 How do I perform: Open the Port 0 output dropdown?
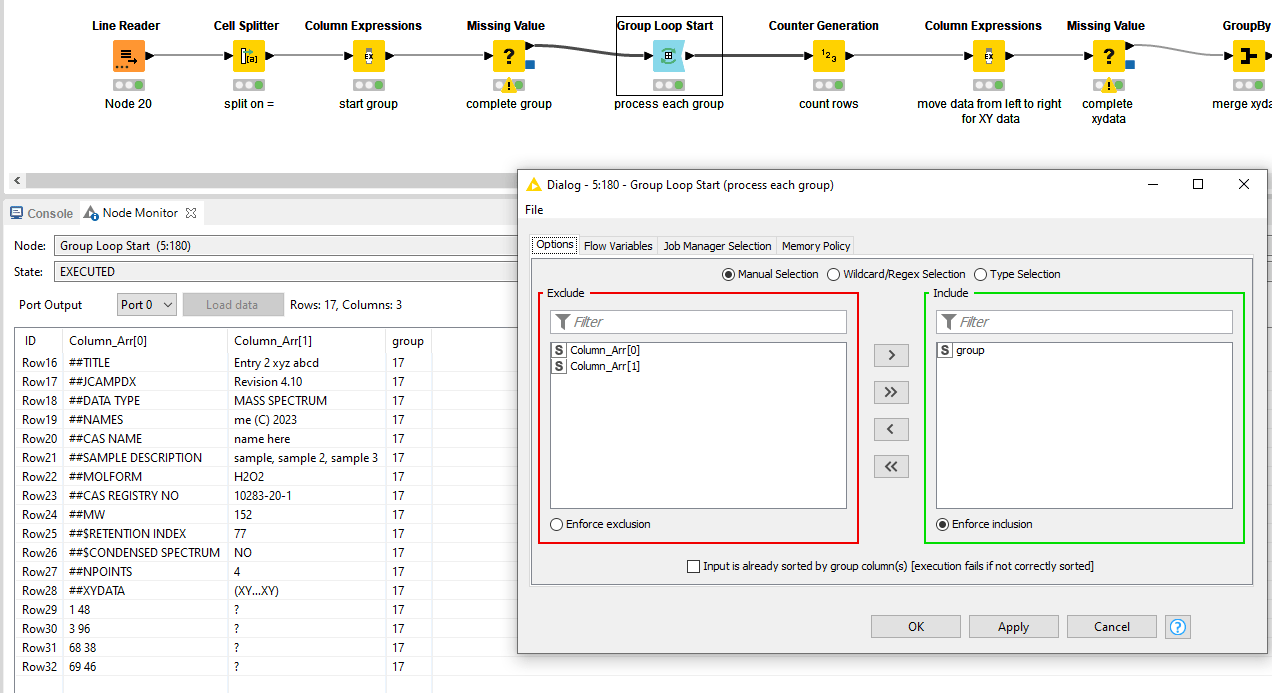[147, 305]
